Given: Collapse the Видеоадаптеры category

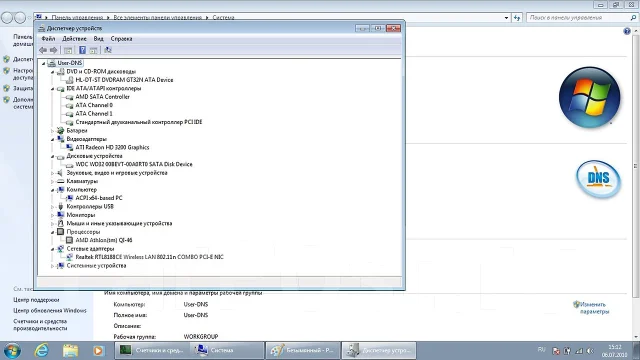Looking at the screenshot, I should point(53,139).
